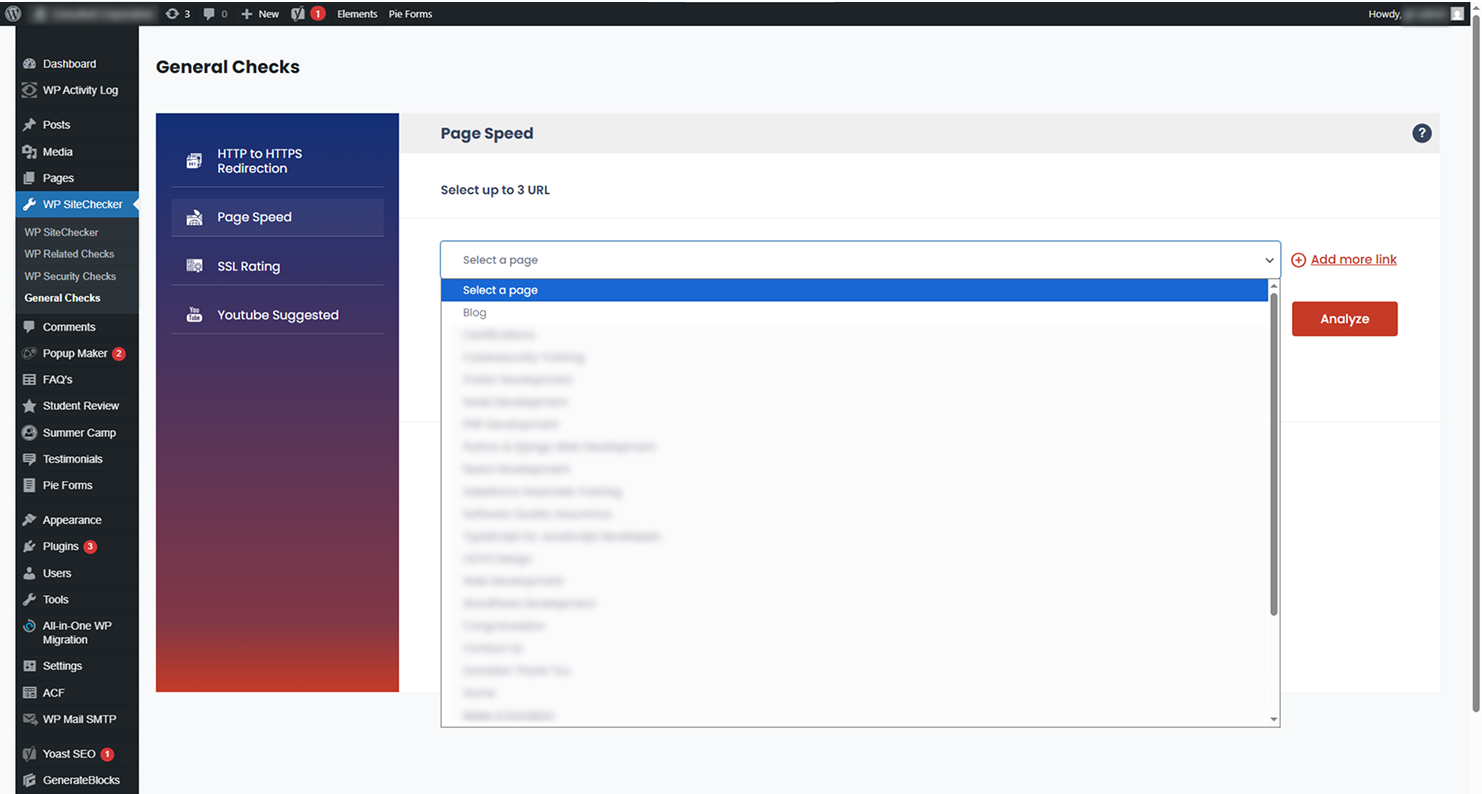Open the Plugins menu
Image resolution: width=1482 pixels, height=794 pixels.
pyautogui.click(x=60, y=546)
